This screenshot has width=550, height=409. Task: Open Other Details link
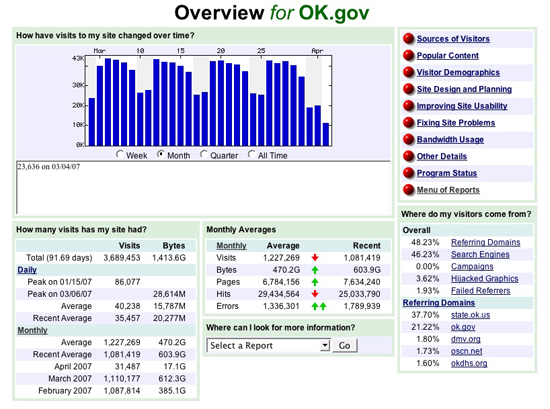tap(442, 156)
